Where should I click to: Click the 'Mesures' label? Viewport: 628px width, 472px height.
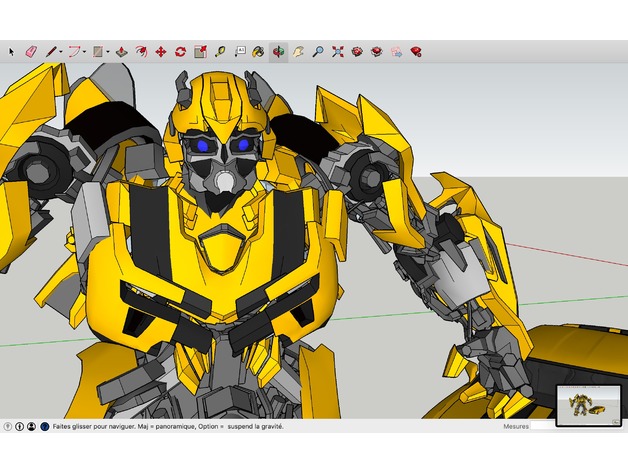tap(516, 426)
